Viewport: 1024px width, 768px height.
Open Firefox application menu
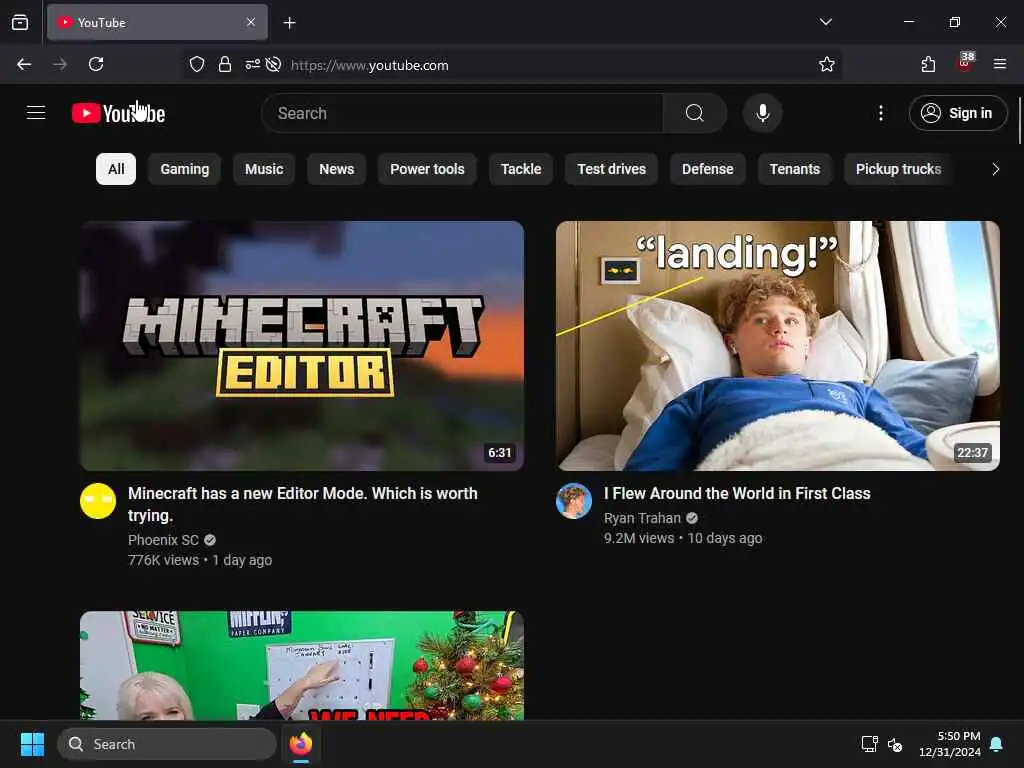(x=1000, y=64)
